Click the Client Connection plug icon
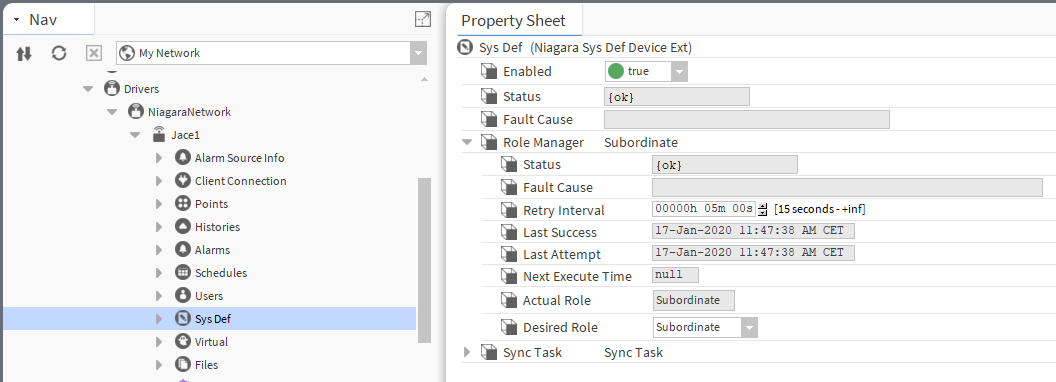The width and height of the screenshot is (1056, 382). click(x=183, y=181)
